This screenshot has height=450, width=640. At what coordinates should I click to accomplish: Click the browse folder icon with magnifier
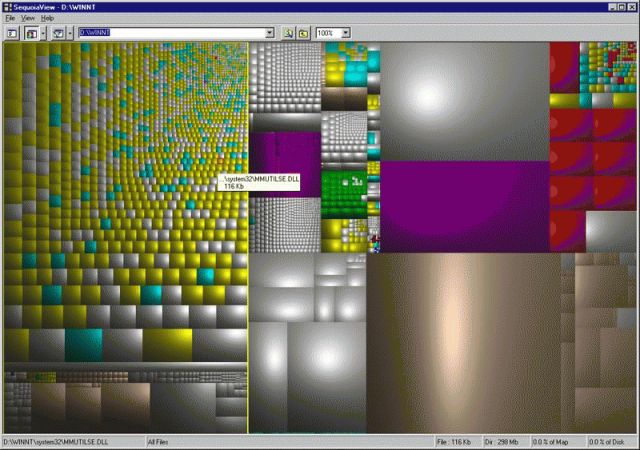(289, 33)
